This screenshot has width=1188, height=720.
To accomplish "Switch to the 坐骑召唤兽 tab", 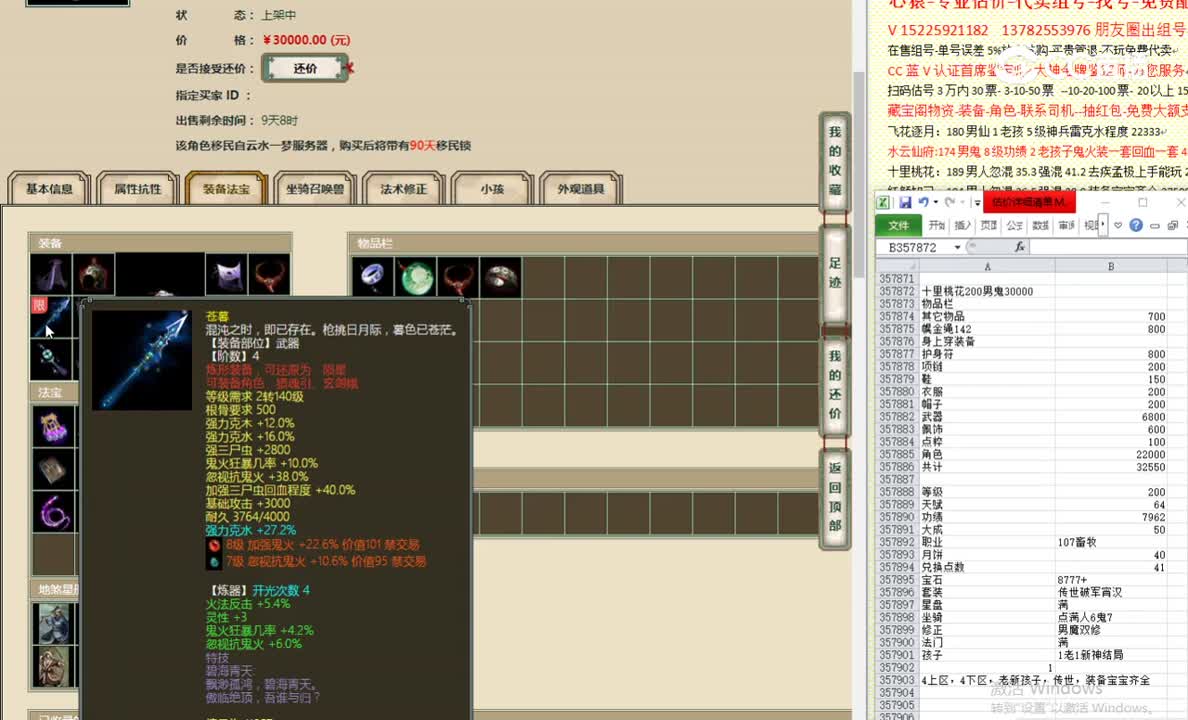I will 313,188.
